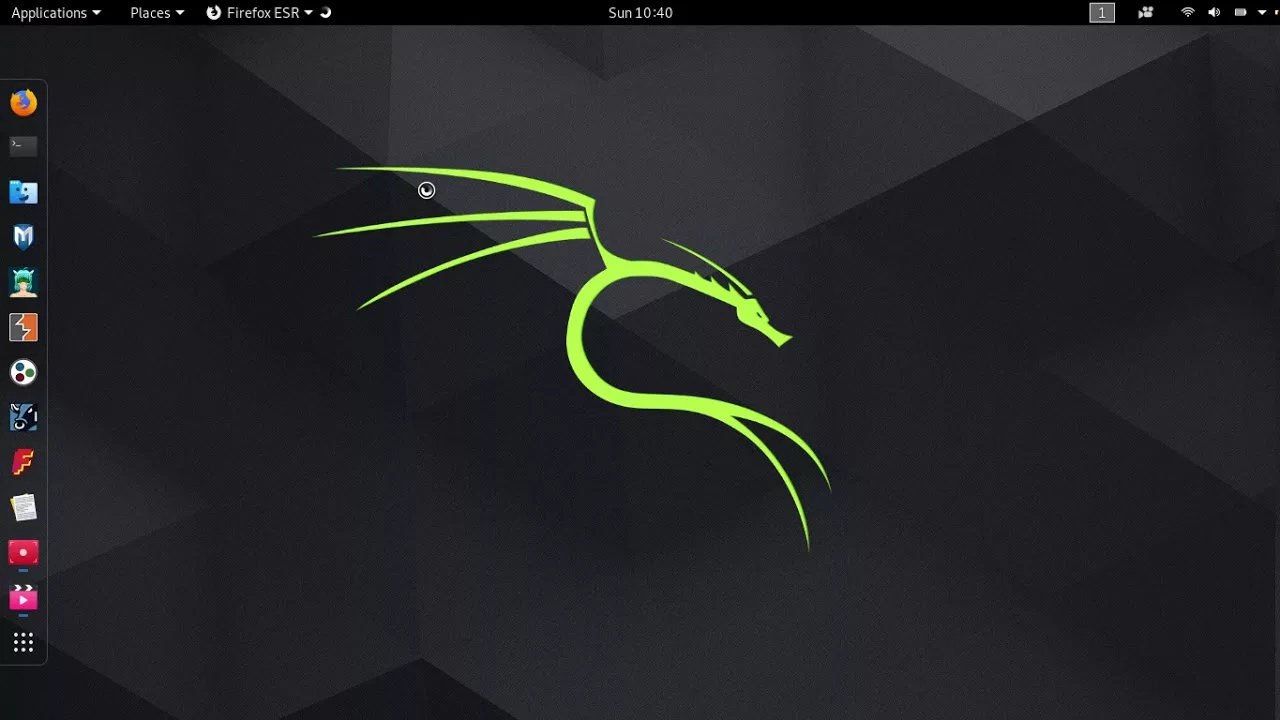Launch BeEF cow icon in dock
This screenshot has width=1280, height=720.
(x=23, y=417)
